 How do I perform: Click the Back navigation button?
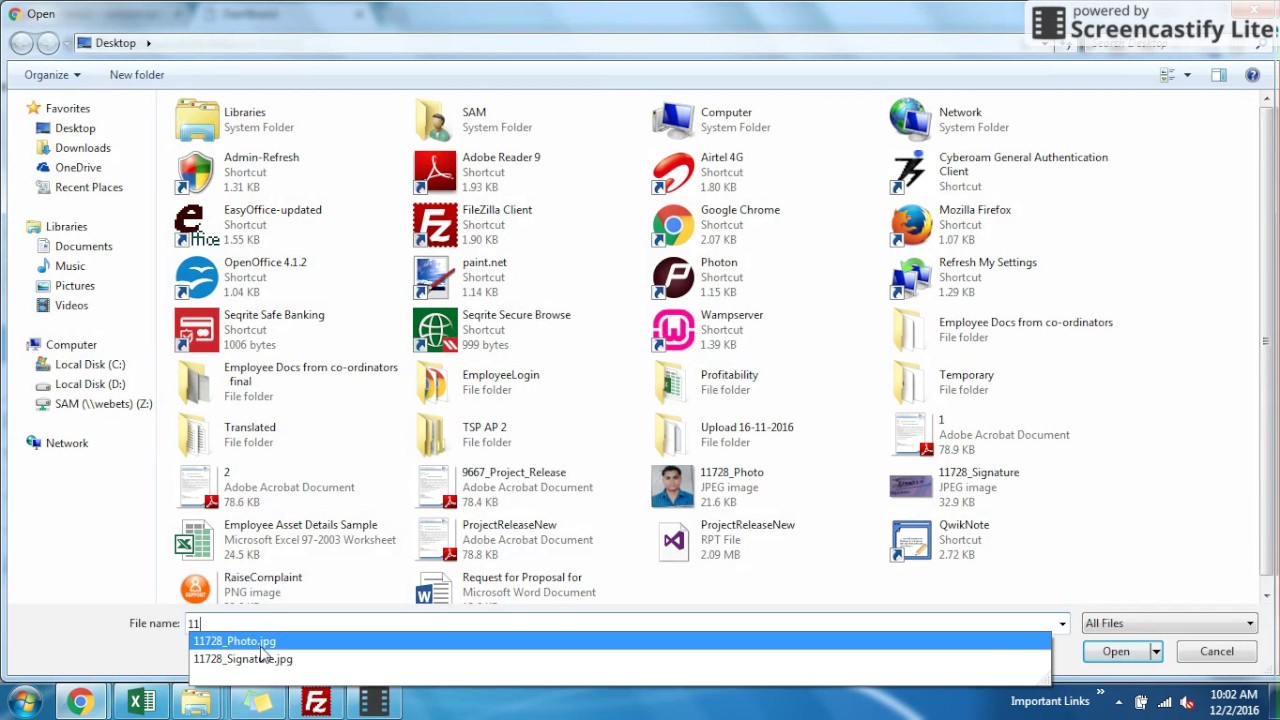[21, 43]
